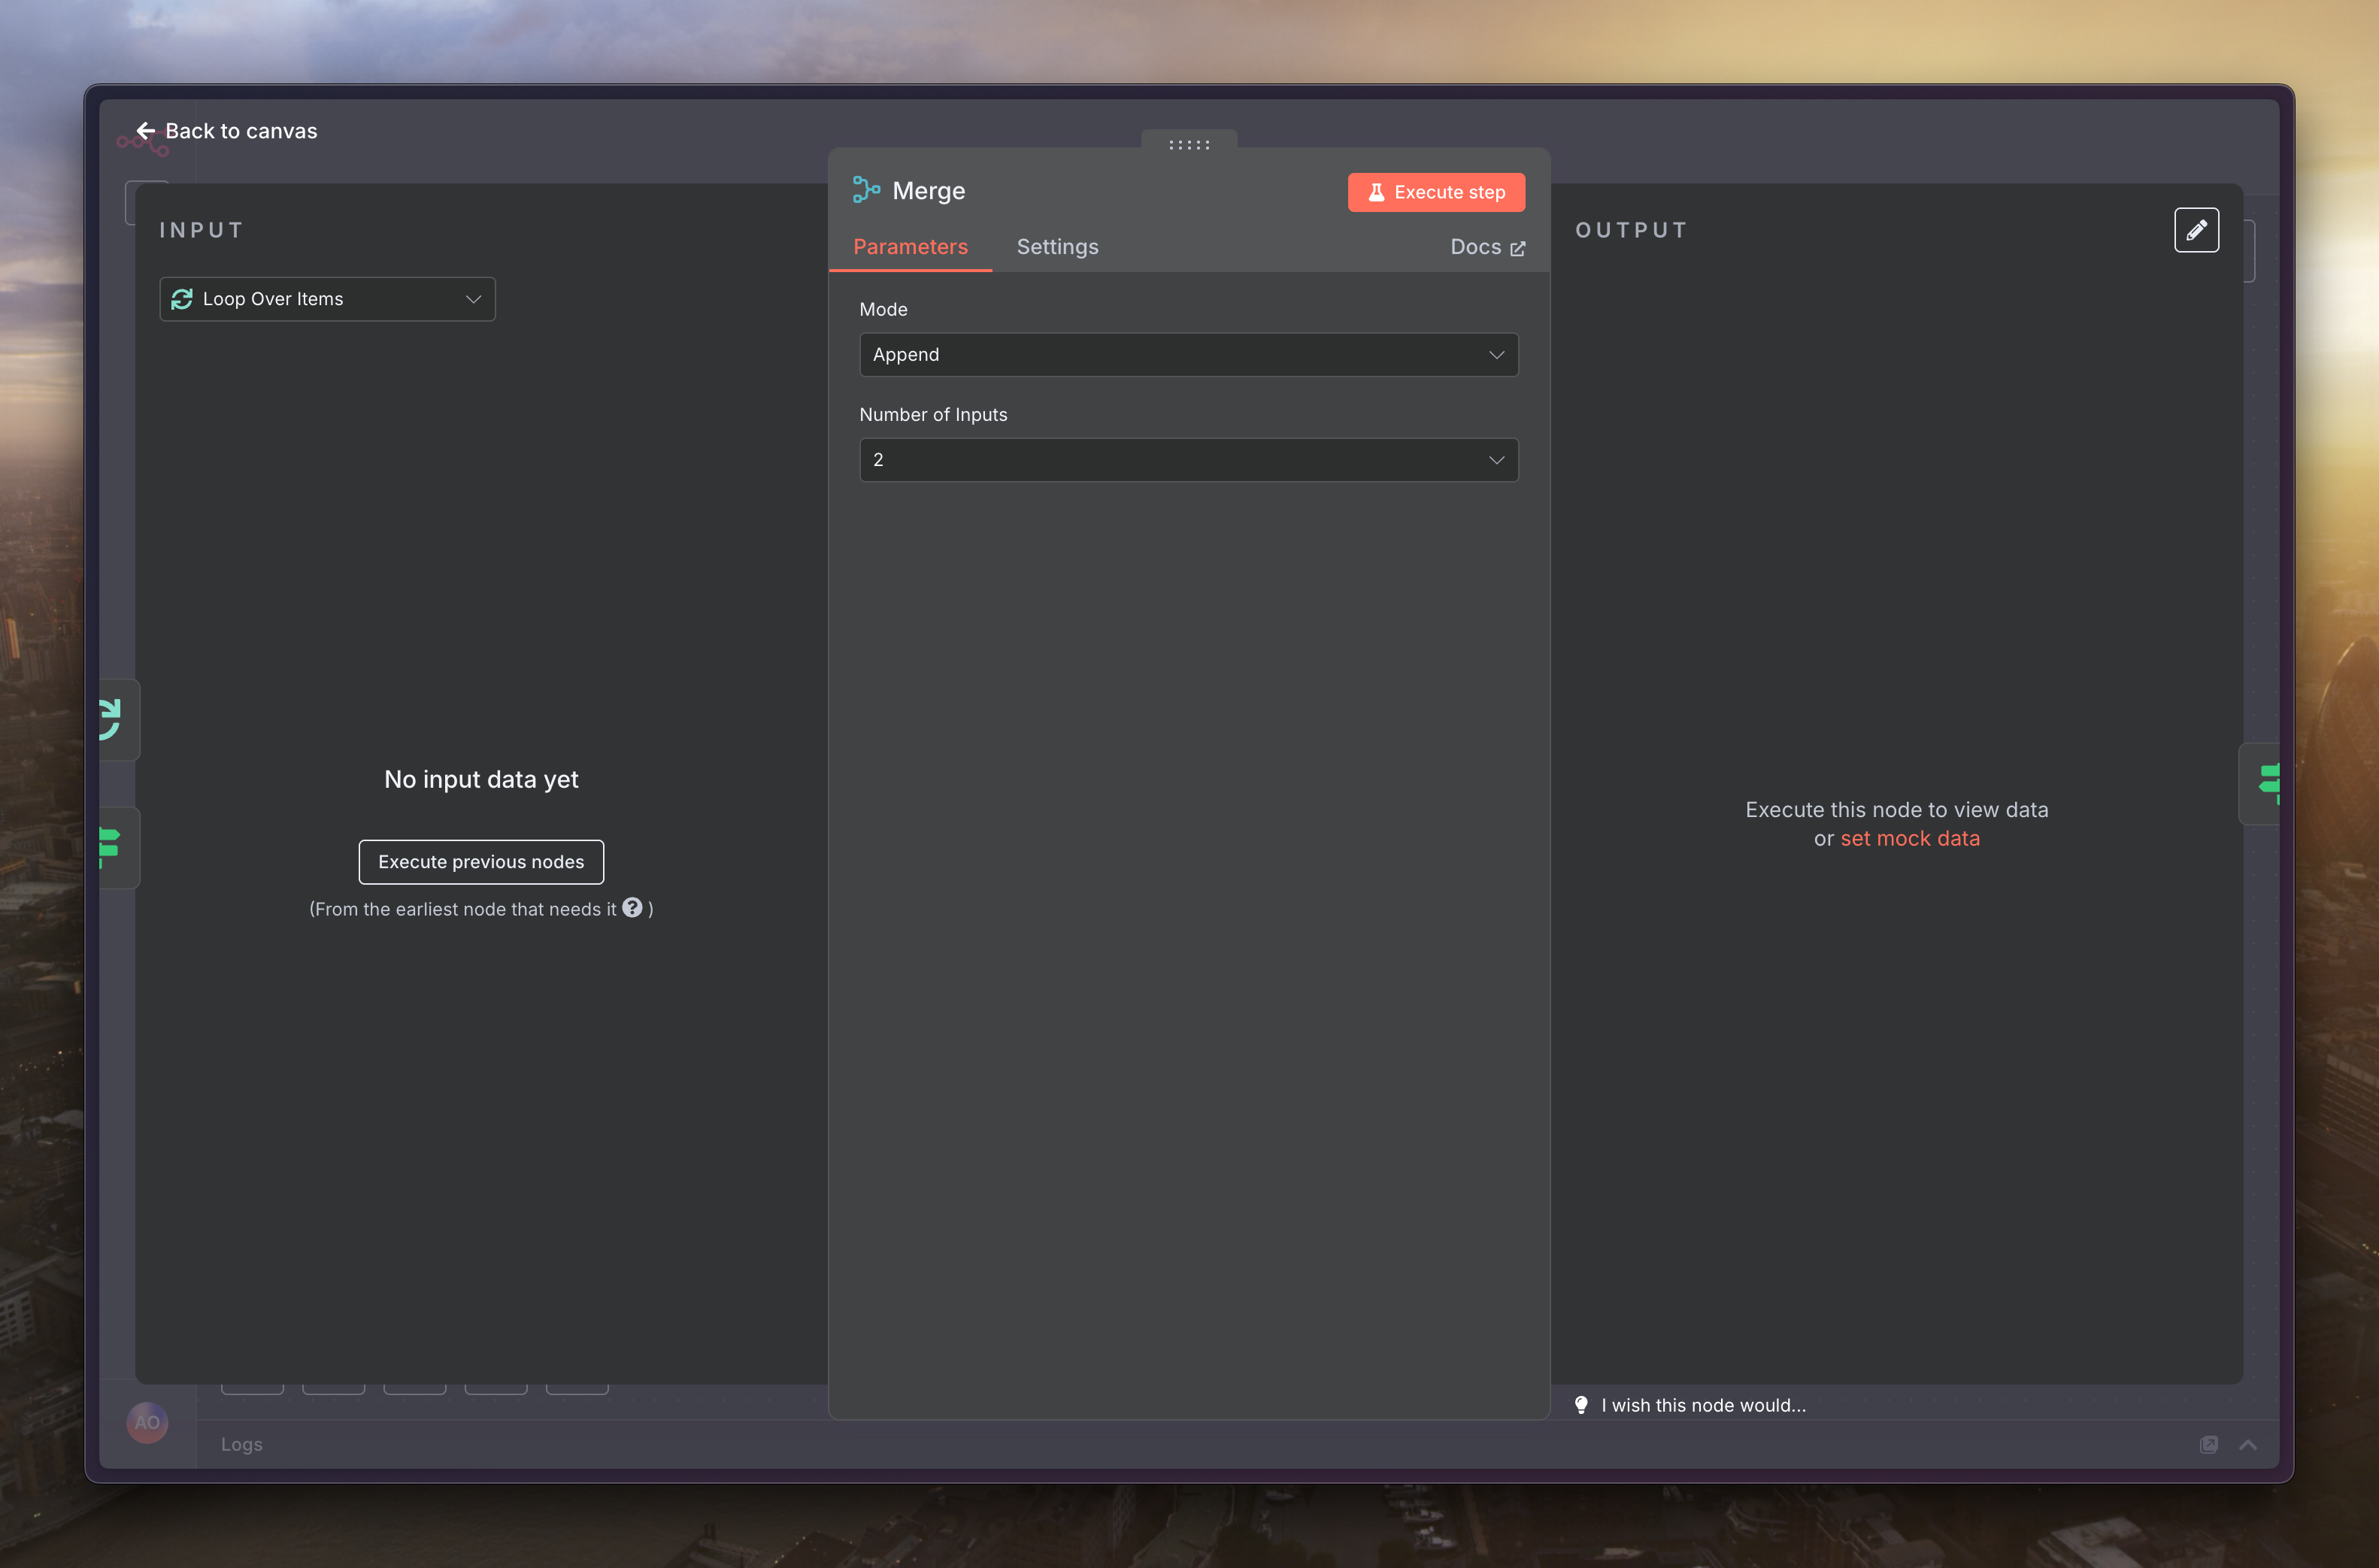Click the set mock data link
The height and width of the screenshot is (1568, 2379).
pos(1909,839)
